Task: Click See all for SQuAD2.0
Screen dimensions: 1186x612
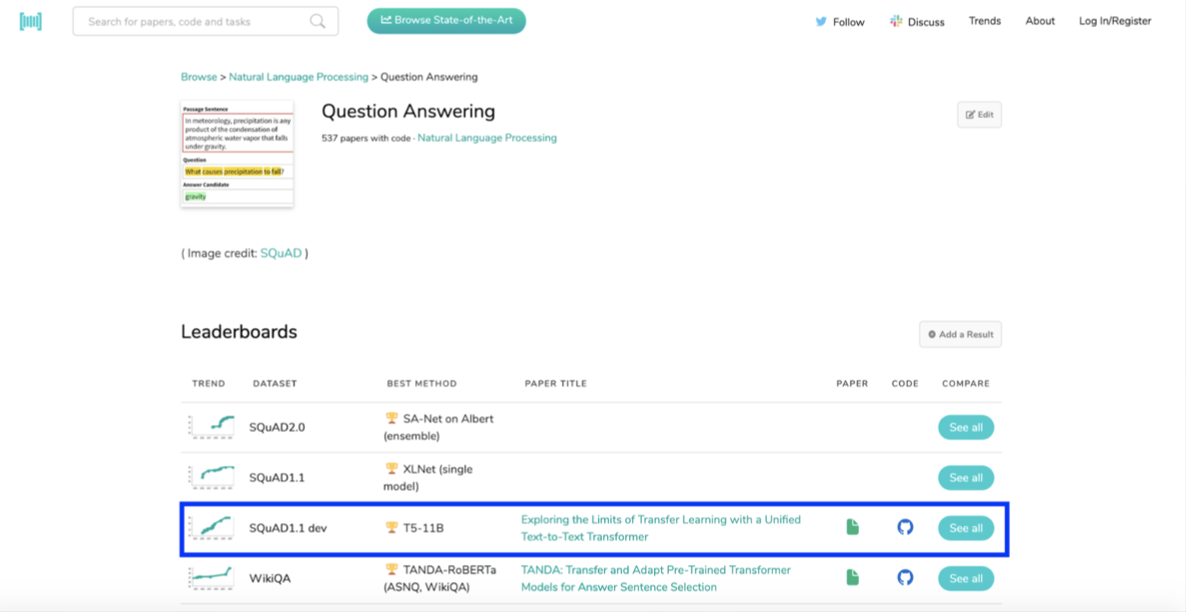Action: coord(966,427)
